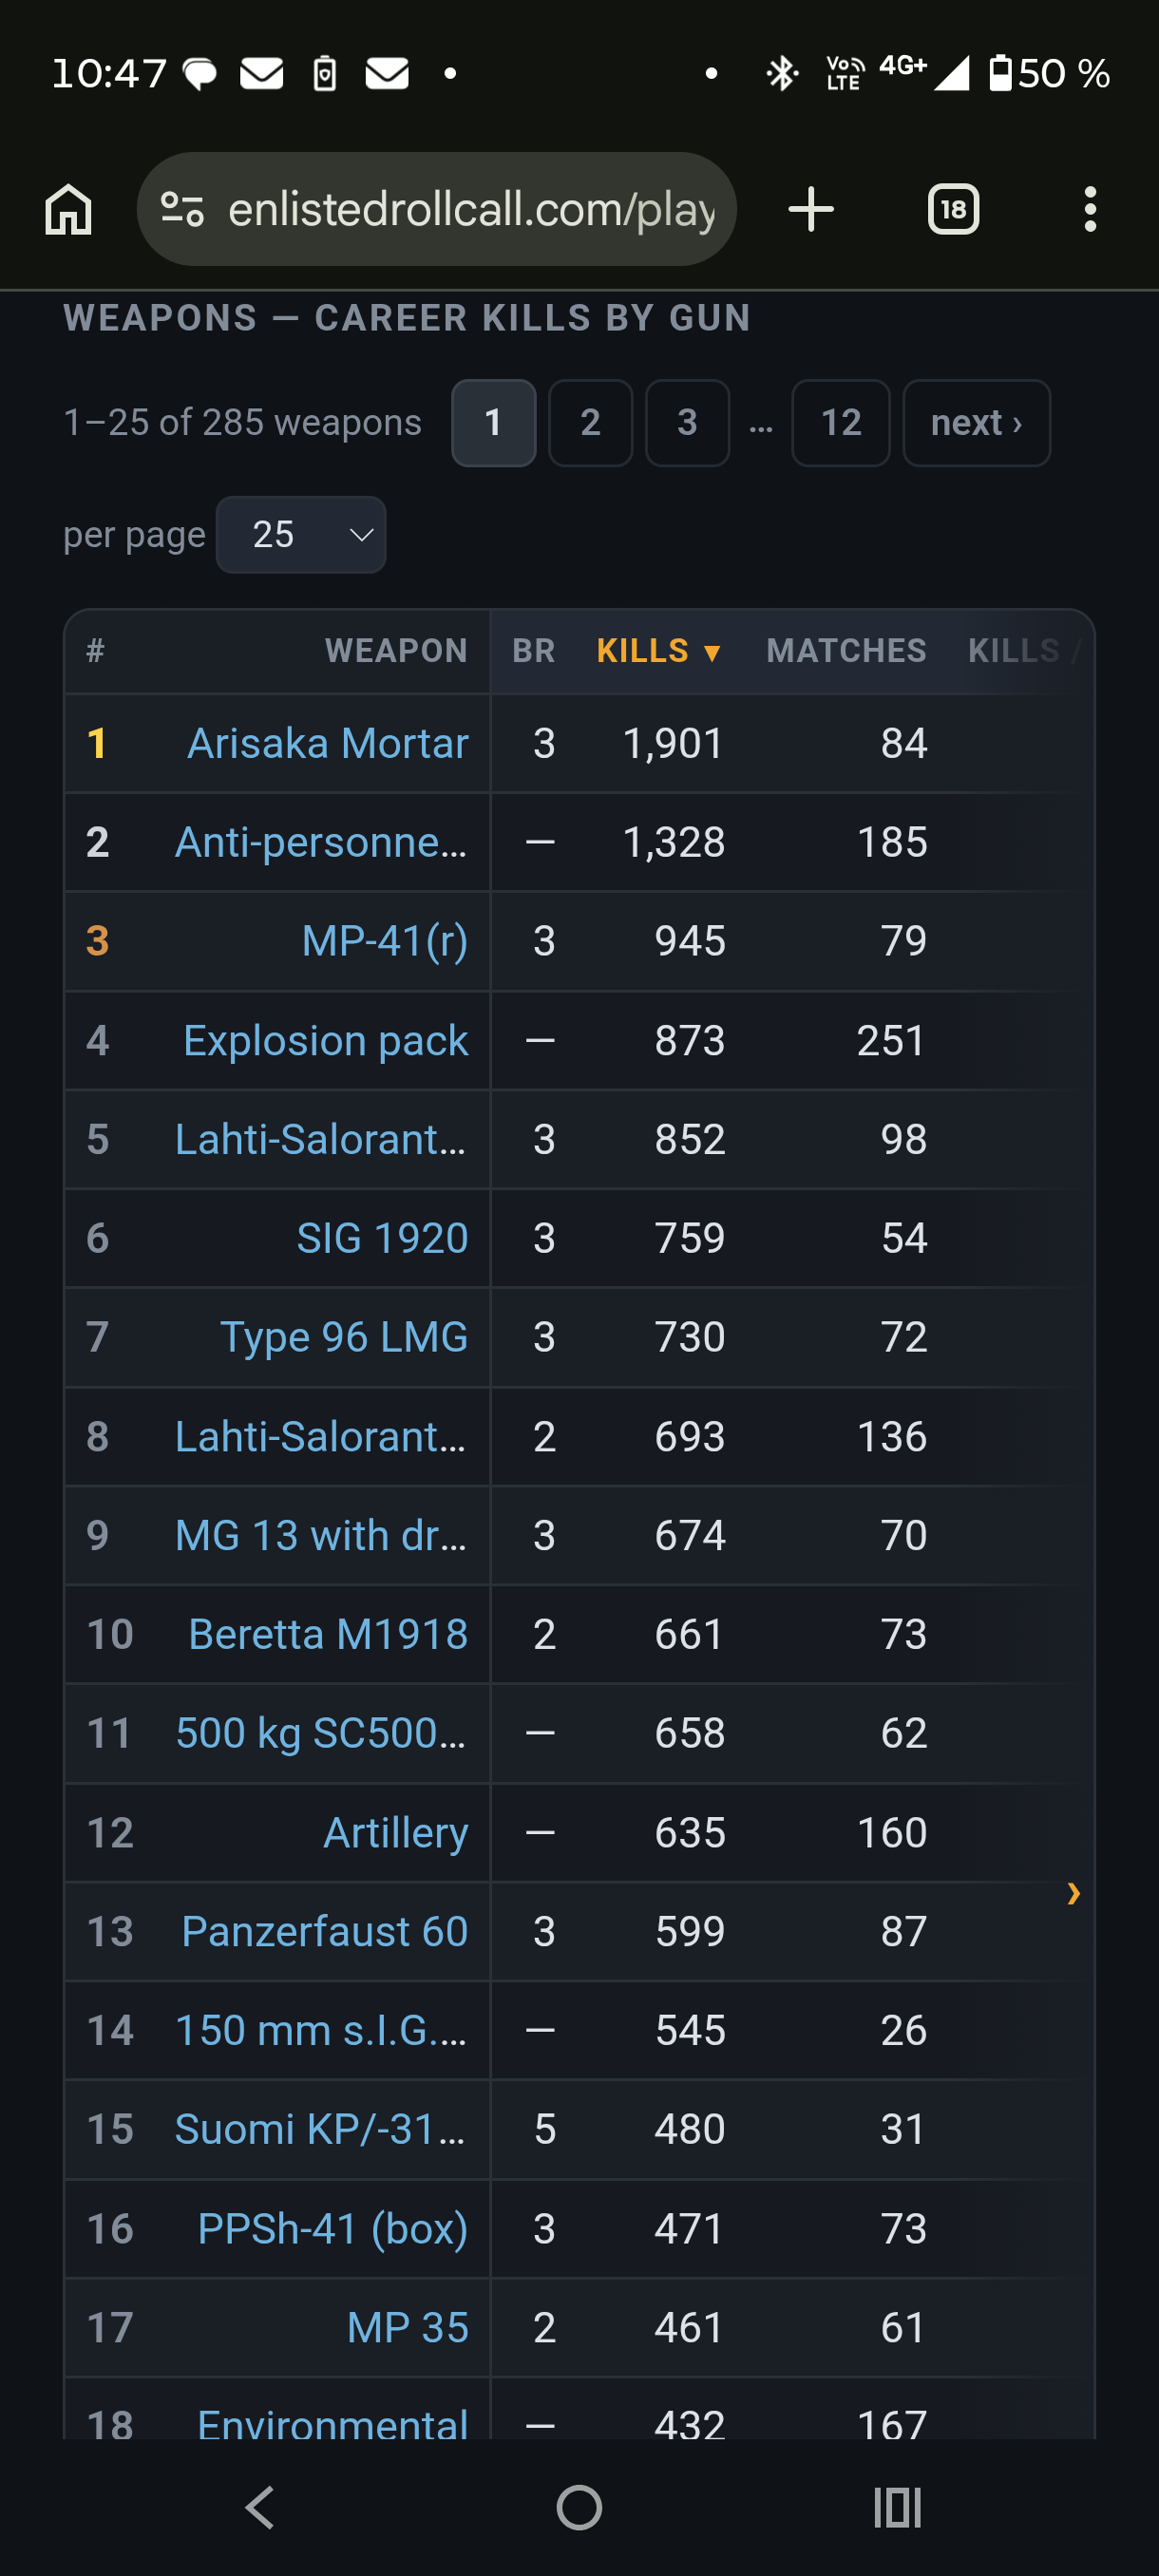Screen dimensions: 1159x2576
Task: Open a new tab with plus icon
Action: coord(810,209)
